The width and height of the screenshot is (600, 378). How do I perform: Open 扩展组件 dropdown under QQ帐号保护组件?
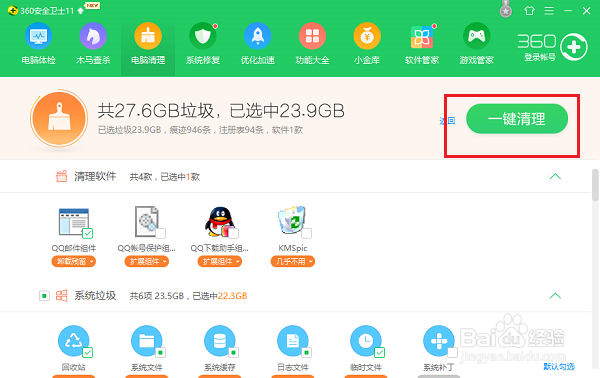[x=147, y=262]
